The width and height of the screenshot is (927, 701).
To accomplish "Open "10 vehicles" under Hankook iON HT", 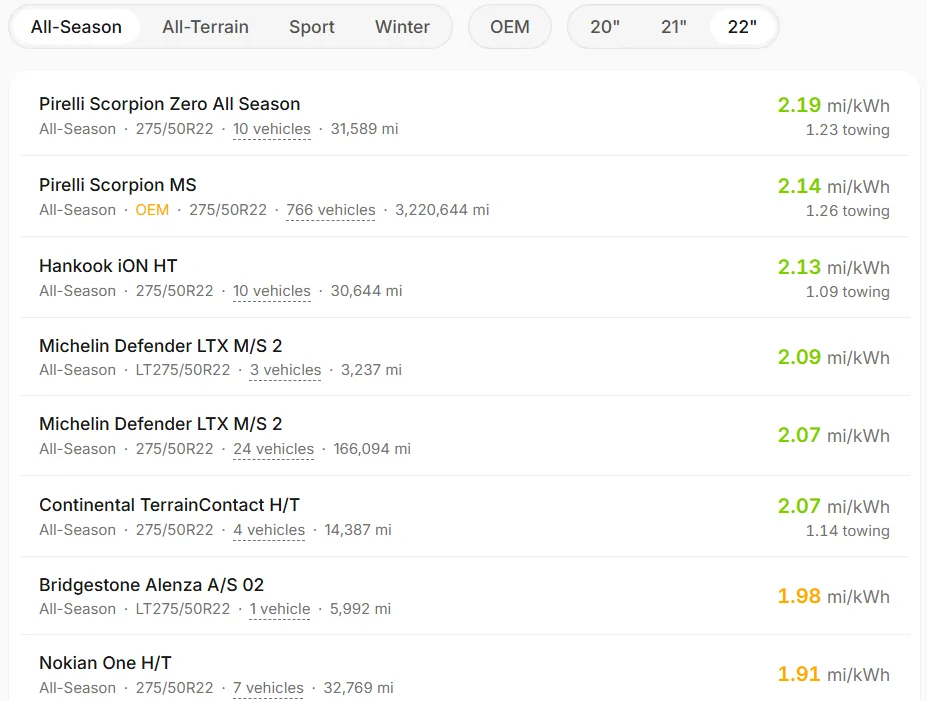I will click(271, 291).
